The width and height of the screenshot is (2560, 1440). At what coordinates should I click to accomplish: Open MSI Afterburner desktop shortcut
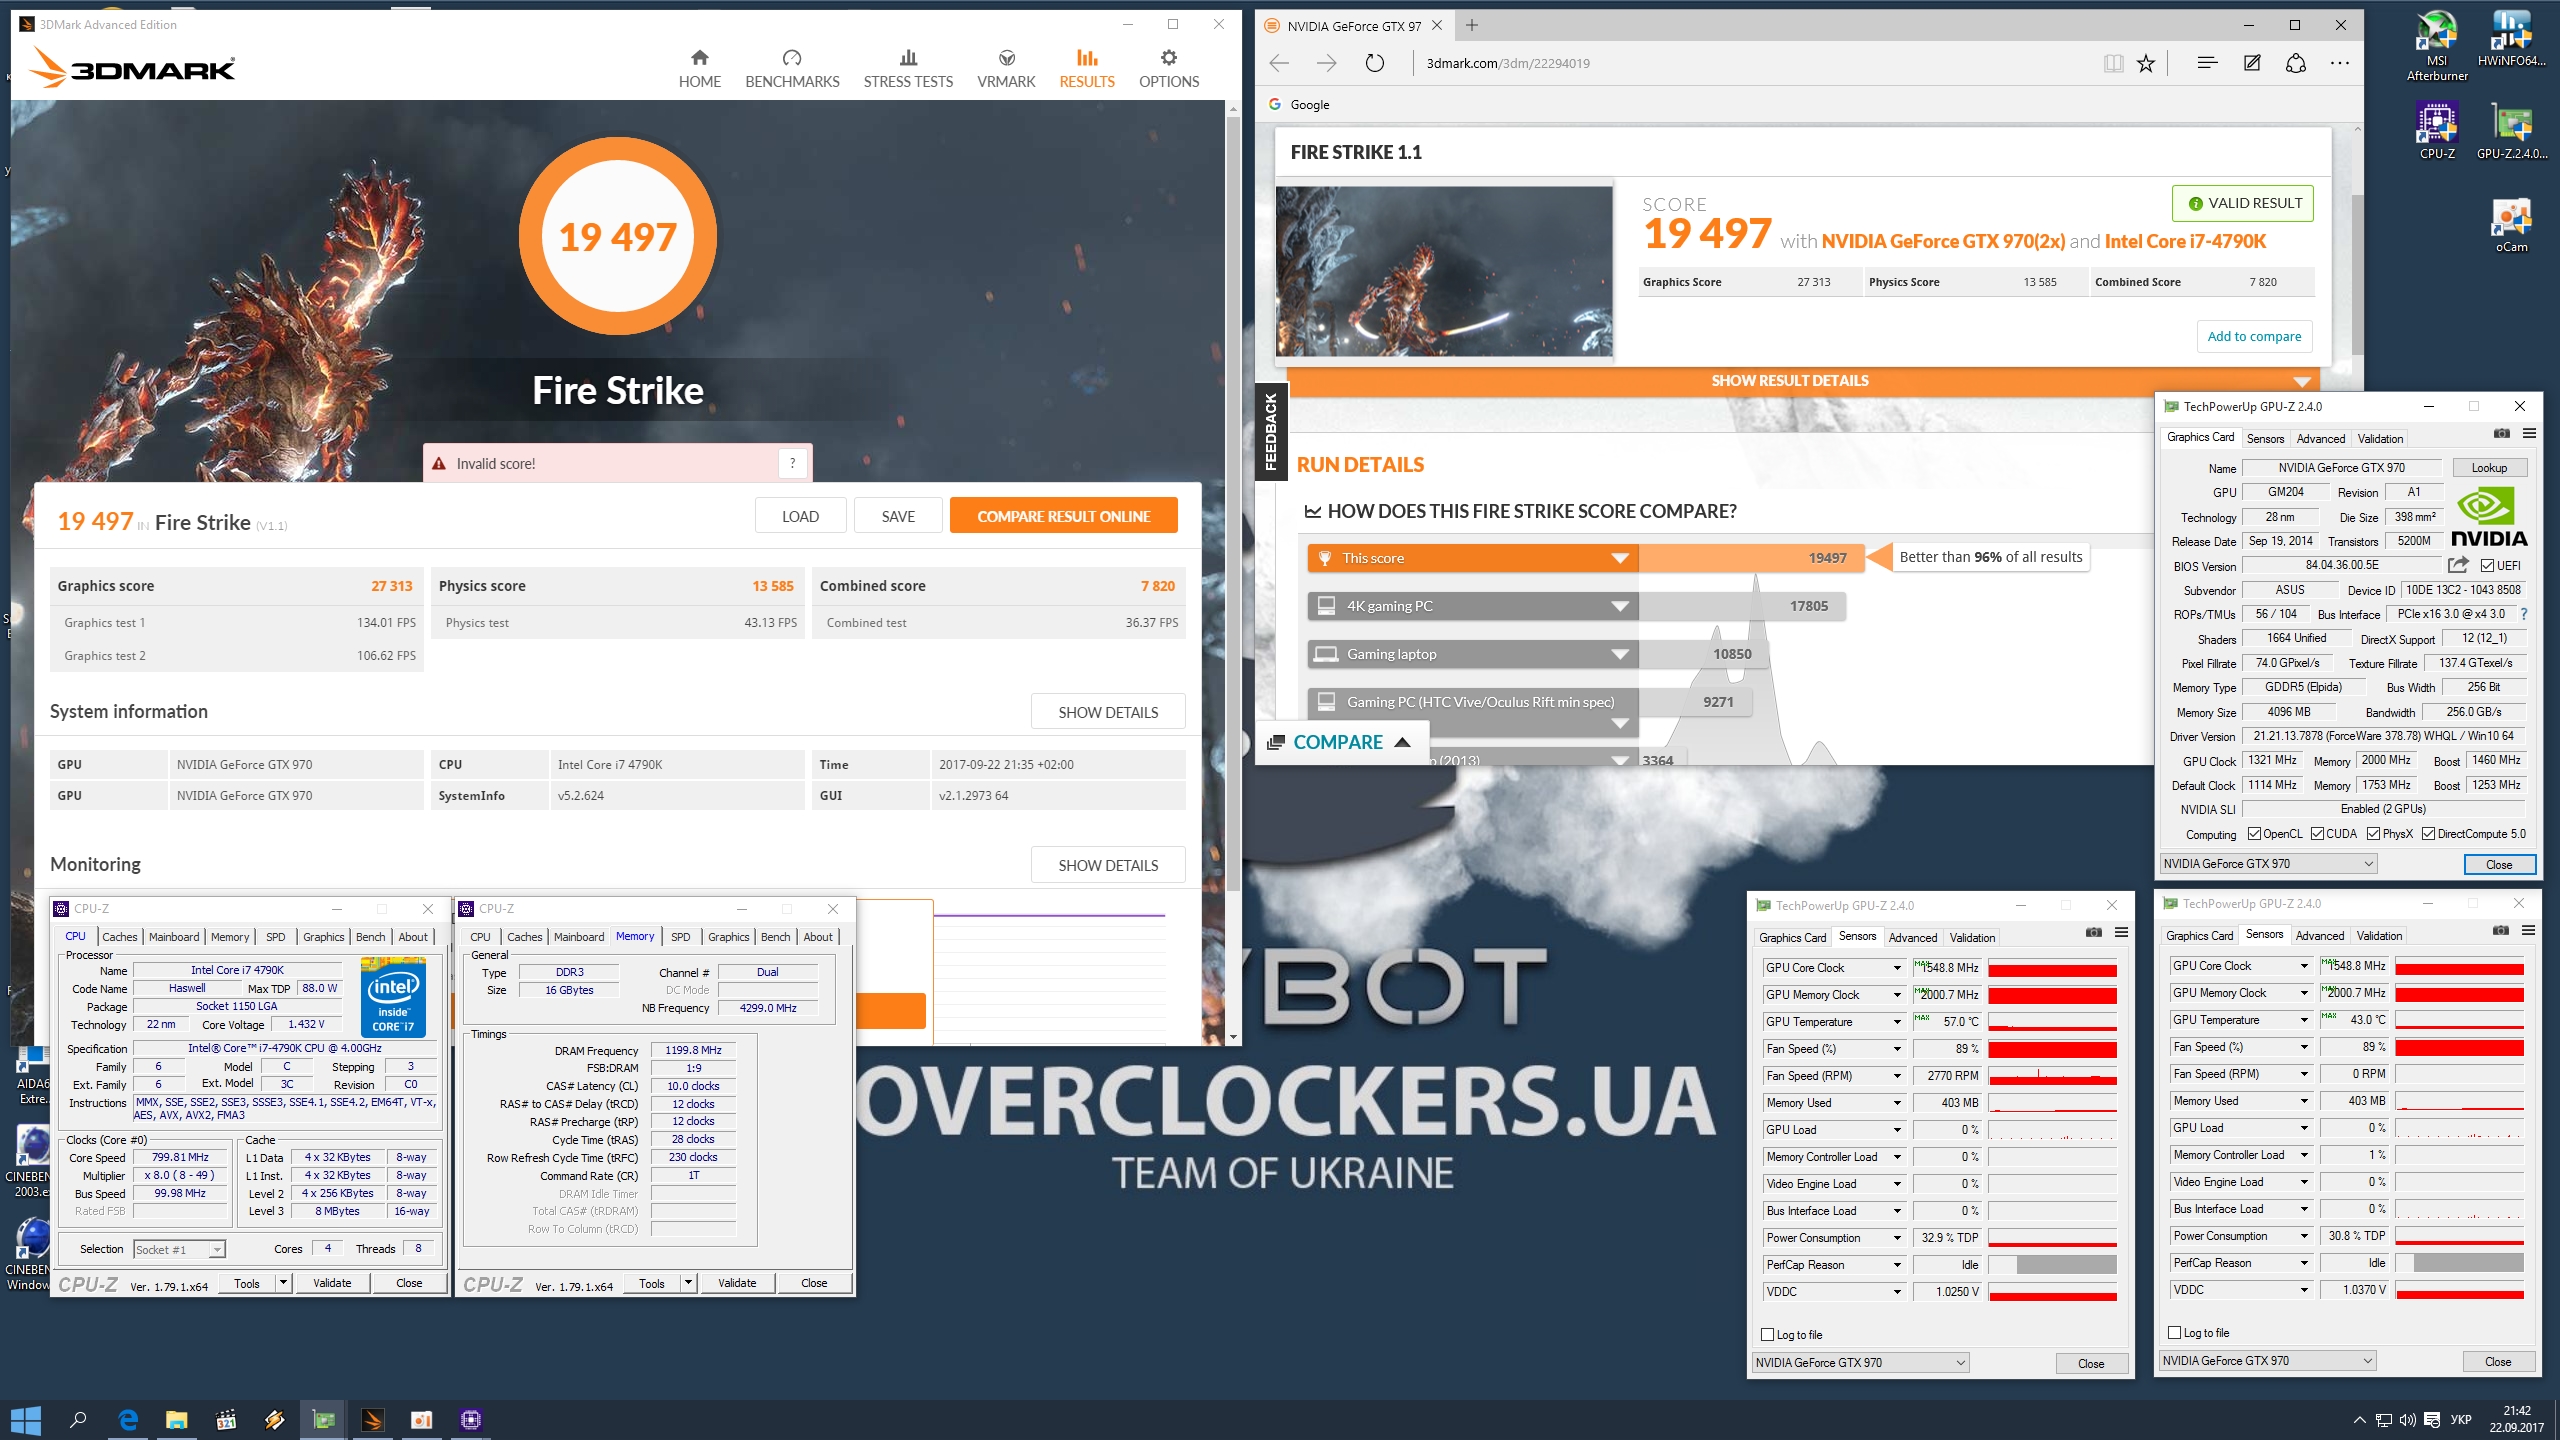[2437, 46]
